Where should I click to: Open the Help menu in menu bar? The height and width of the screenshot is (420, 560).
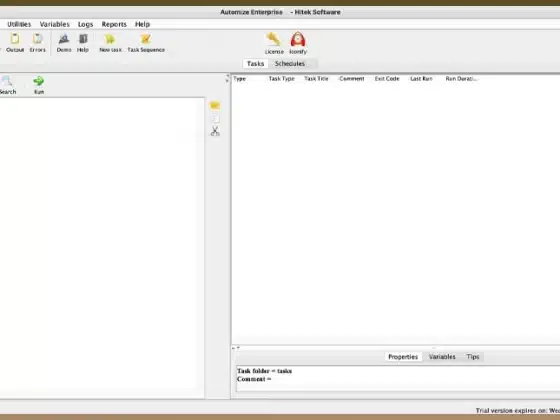point(142,24)
